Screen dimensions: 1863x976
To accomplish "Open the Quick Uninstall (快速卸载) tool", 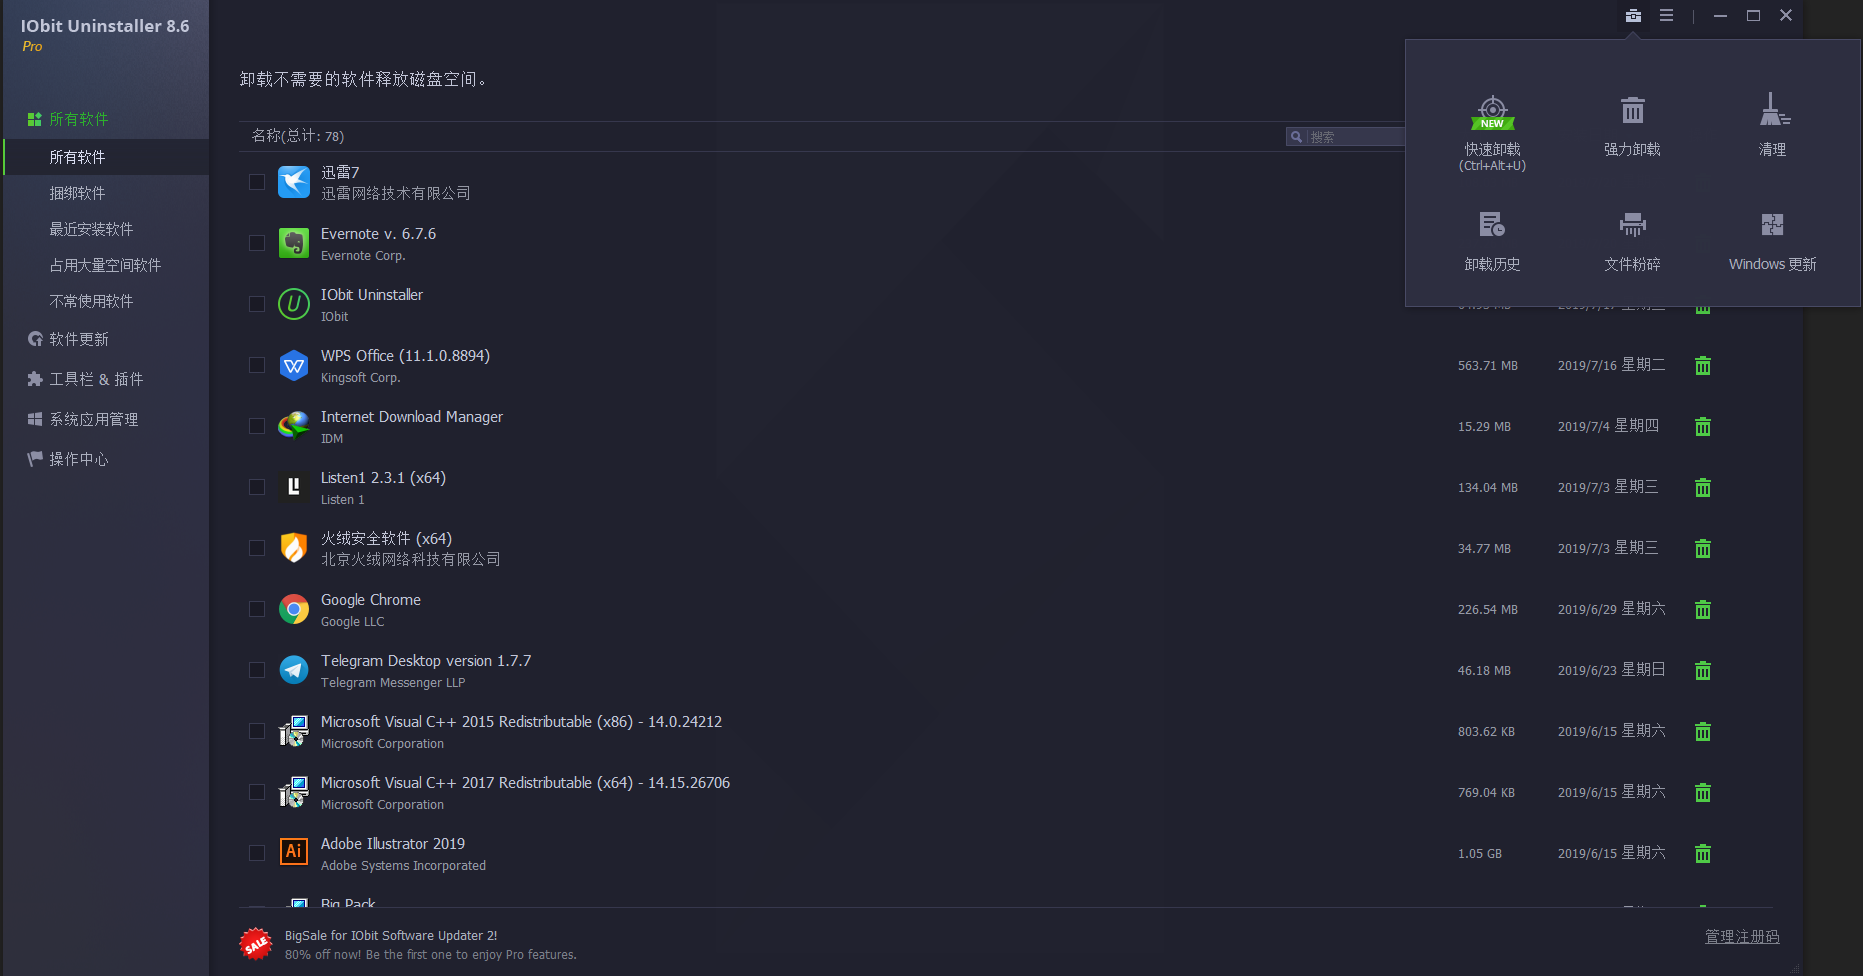I will [1492, 132].
